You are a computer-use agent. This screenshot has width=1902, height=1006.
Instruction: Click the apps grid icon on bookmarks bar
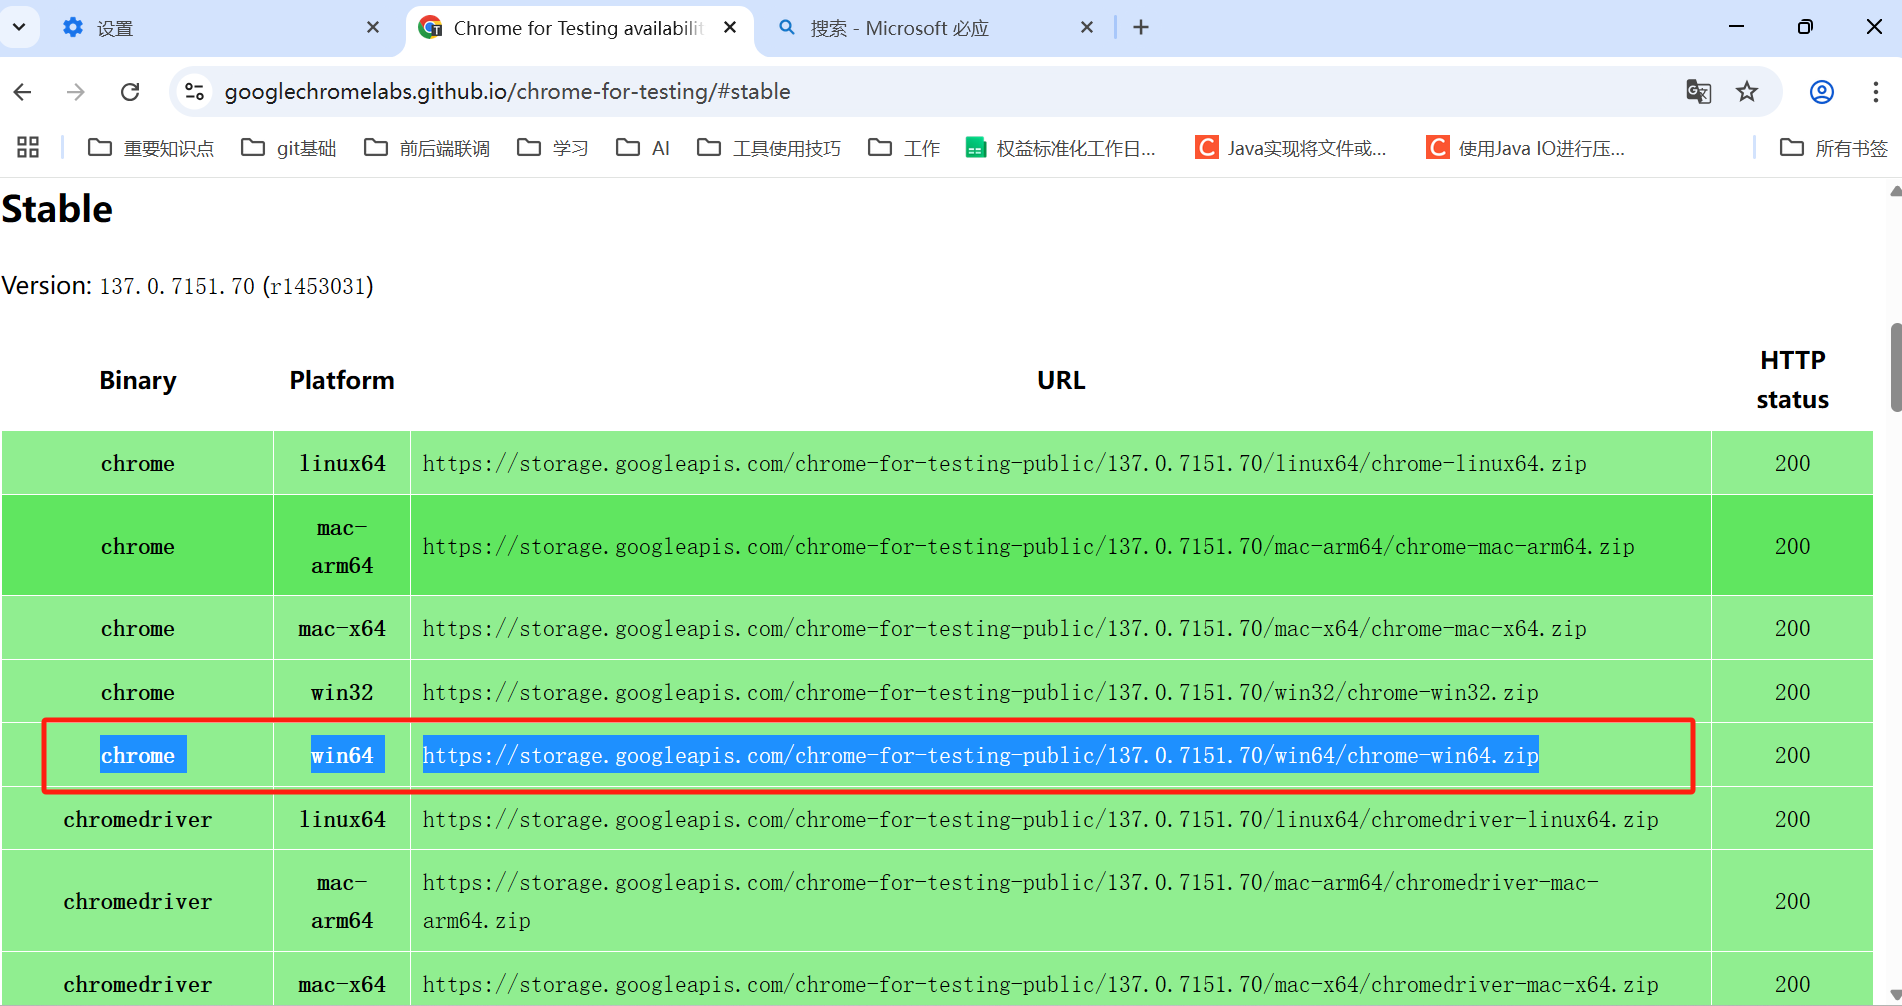[27, 147]
